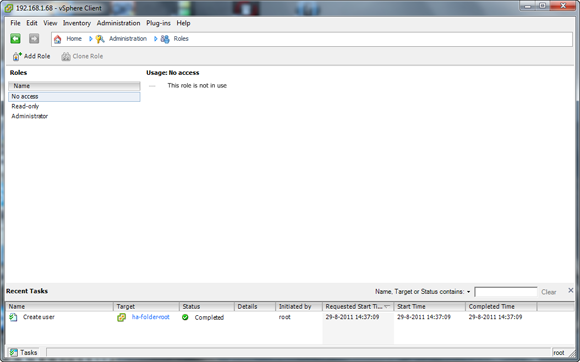Expand the arrow after Home breadcrumb

click(91, 38)
